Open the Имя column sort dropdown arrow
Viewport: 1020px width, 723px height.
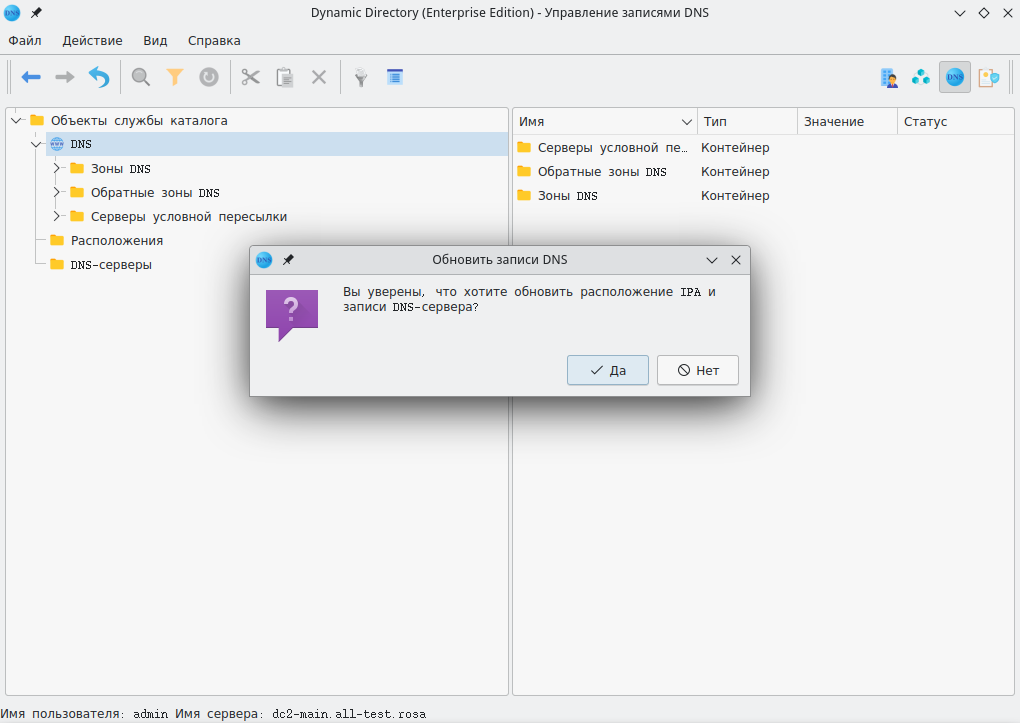pos(687,121)
